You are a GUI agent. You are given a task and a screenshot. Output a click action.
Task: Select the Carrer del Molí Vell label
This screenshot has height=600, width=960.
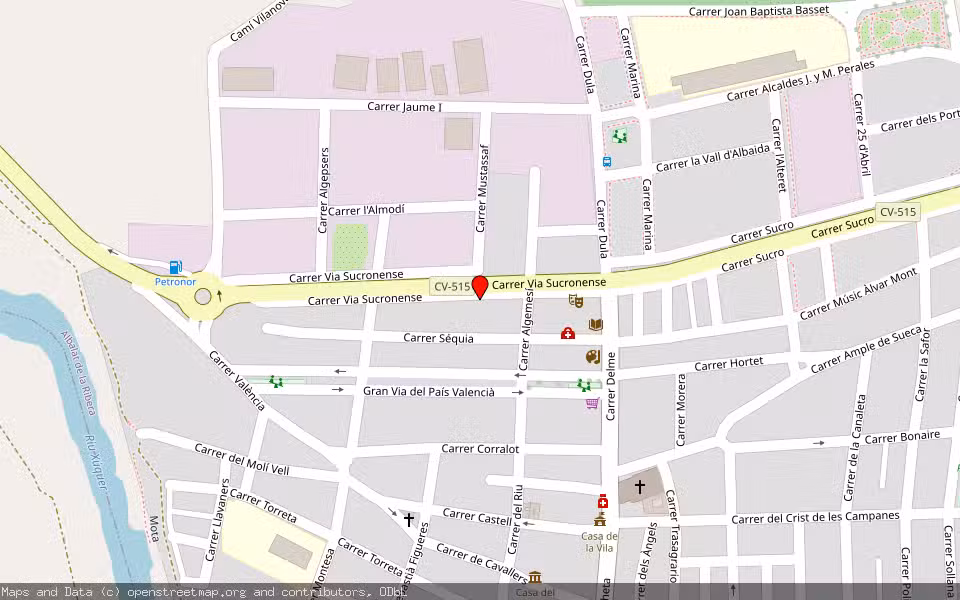pos(241,459)
